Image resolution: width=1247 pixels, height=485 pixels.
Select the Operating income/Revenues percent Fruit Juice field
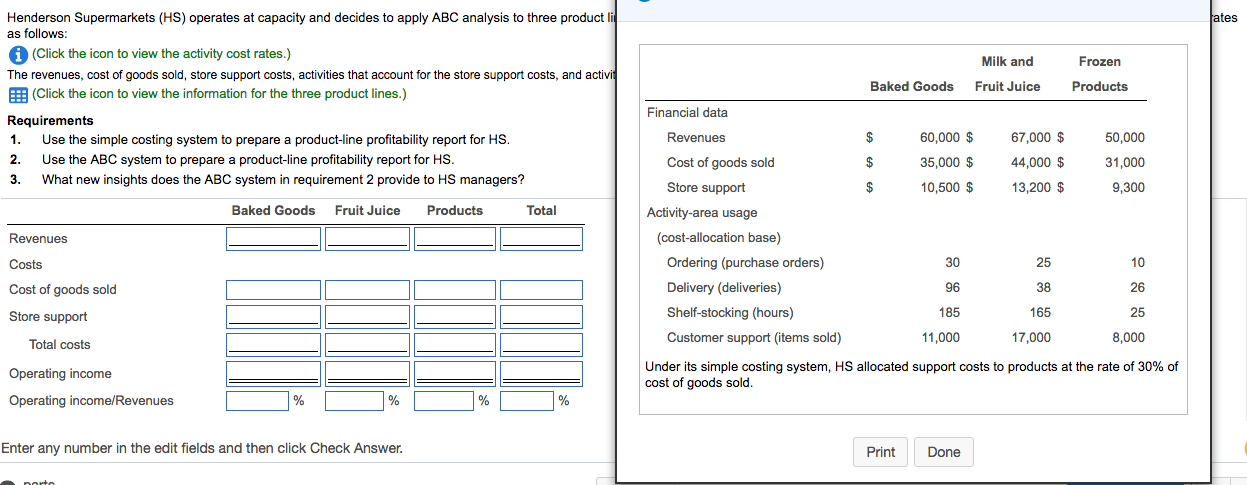[x=355, y=401]
